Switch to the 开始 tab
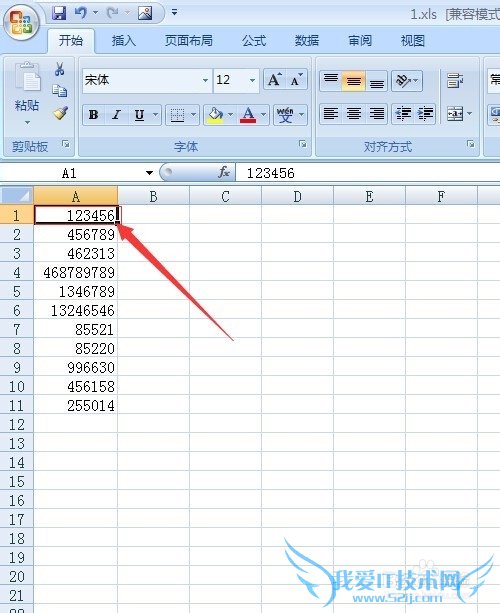Screen dimensions: 500x613 71,41
